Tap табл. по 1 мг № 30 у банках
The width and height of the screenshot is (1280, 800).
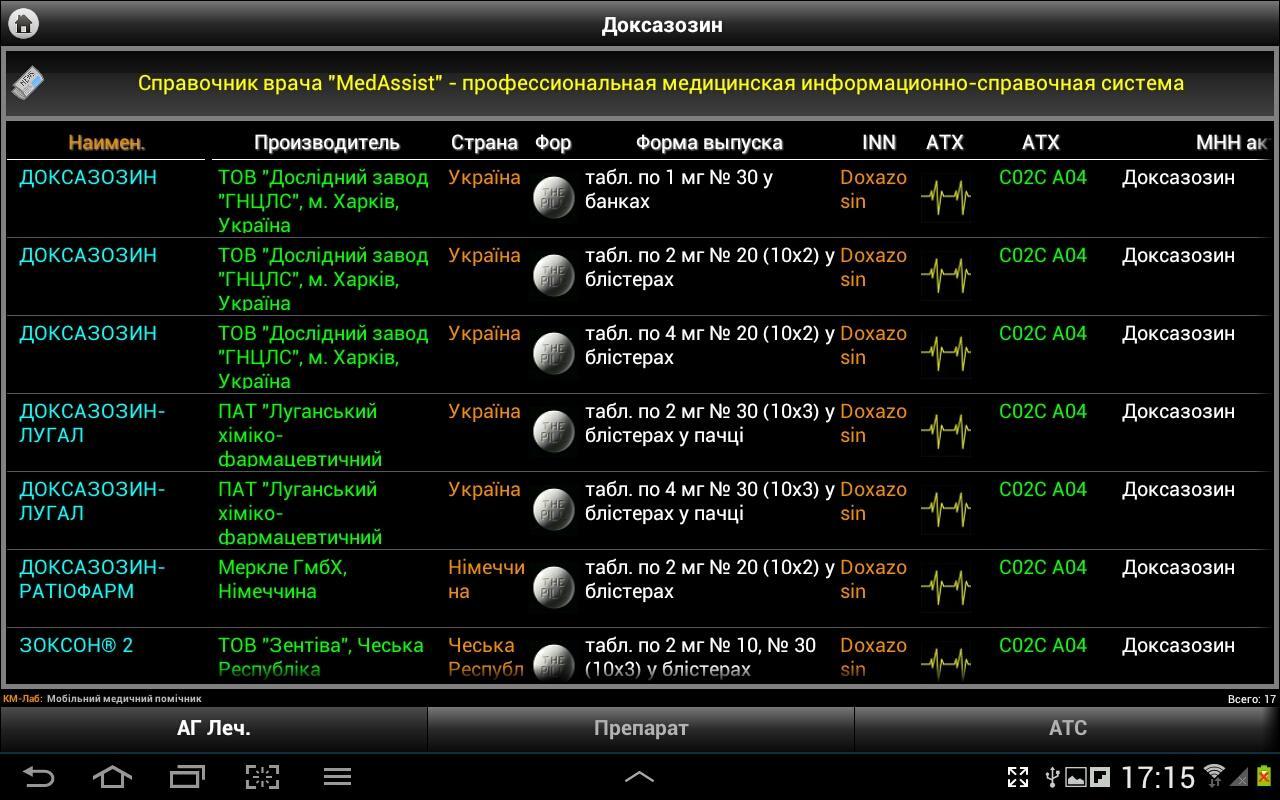tap(680, 189)
